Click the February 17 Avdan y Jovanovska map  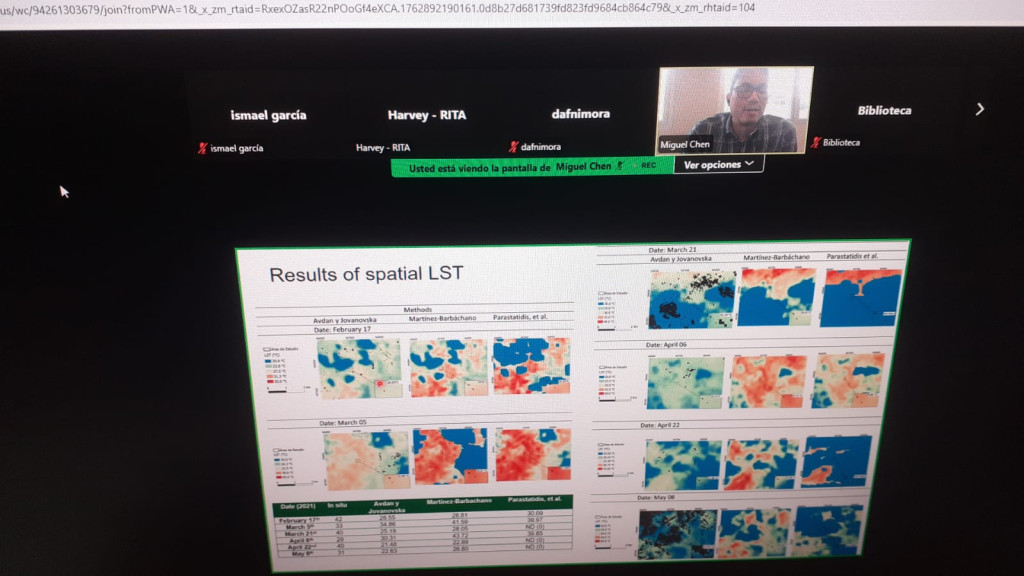[359, 367]
